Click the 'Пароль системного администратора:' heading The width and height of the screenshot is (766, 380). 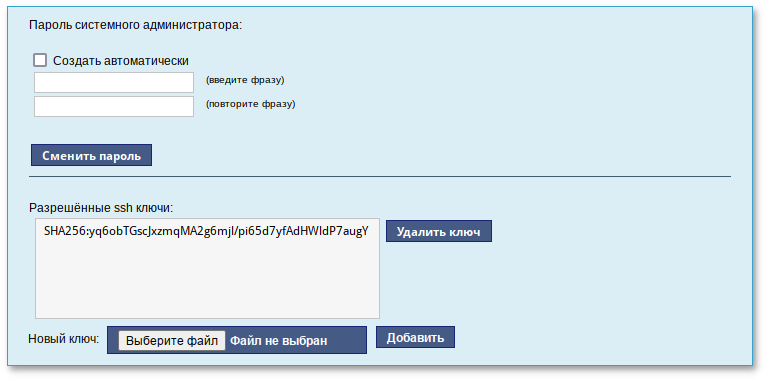click(136, 25)
